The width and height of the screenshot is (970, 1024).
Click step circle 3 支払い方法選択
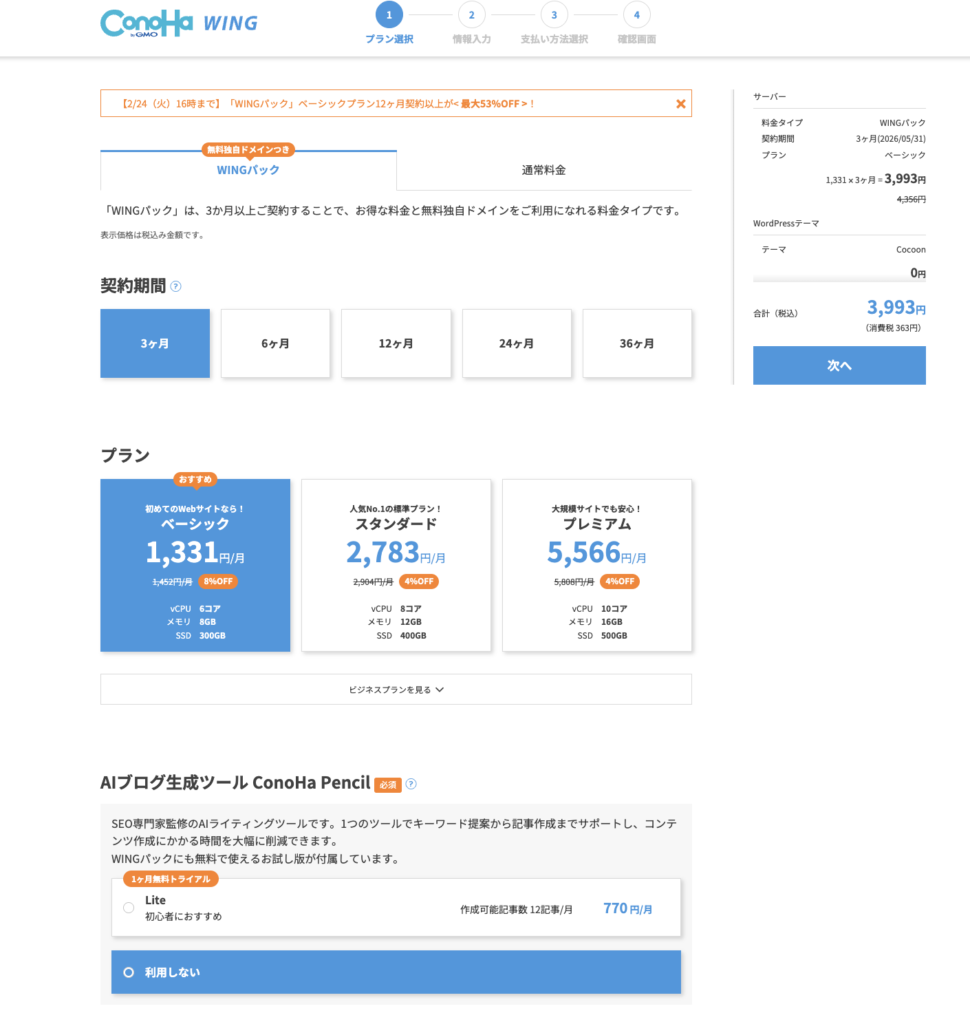554,14
